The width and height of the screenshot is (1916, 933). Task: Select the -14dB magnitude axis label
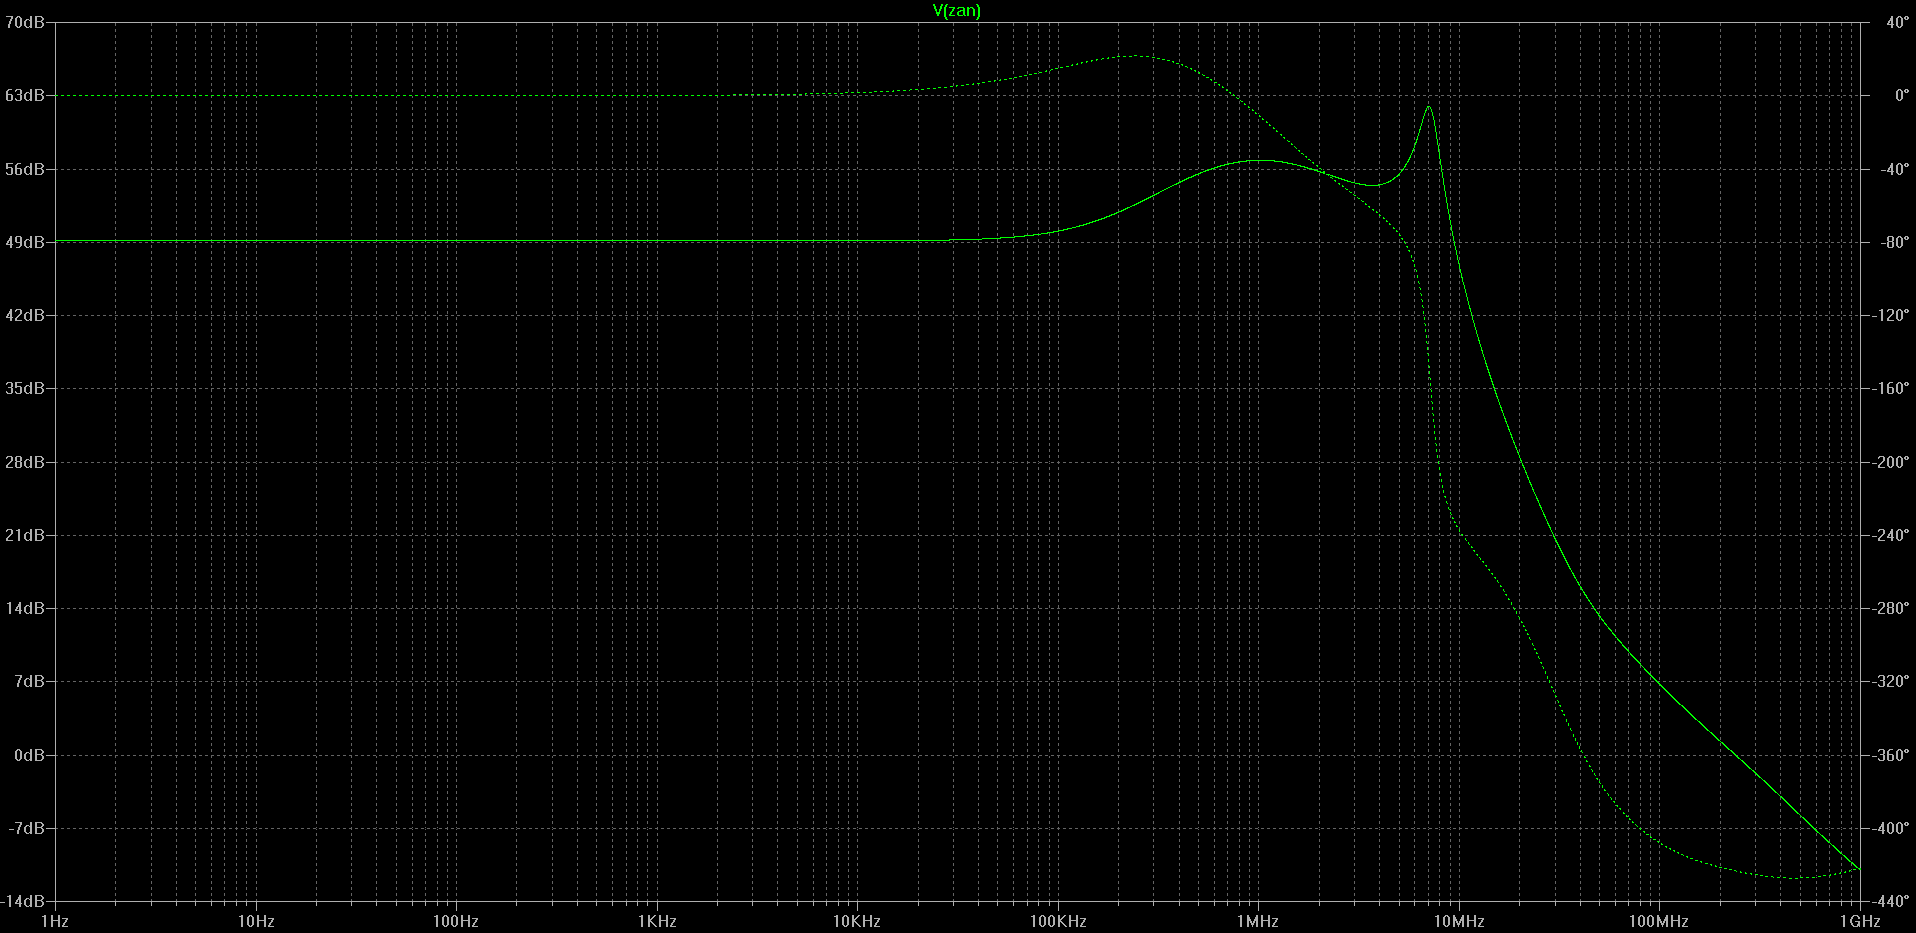[x=23, y=901]
